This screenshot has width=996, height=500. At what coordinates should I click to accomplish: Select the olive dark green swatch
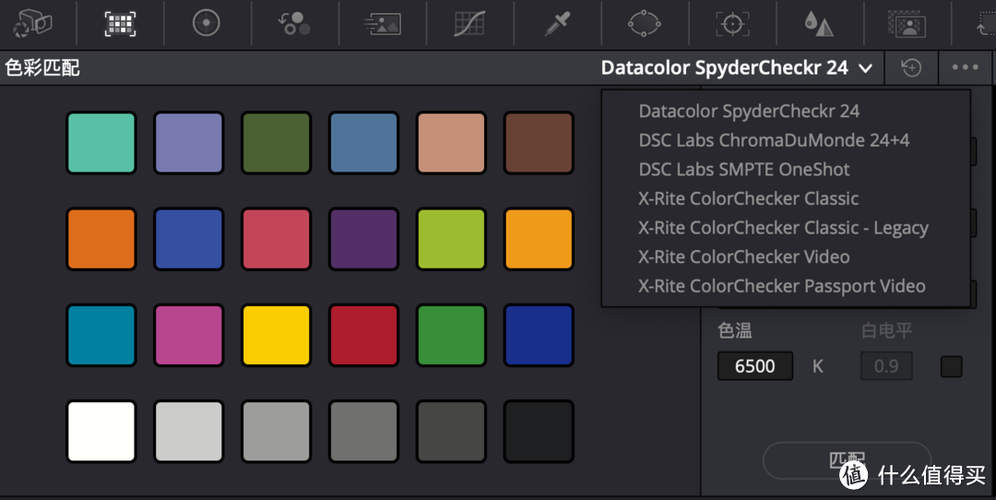point(276,143)
